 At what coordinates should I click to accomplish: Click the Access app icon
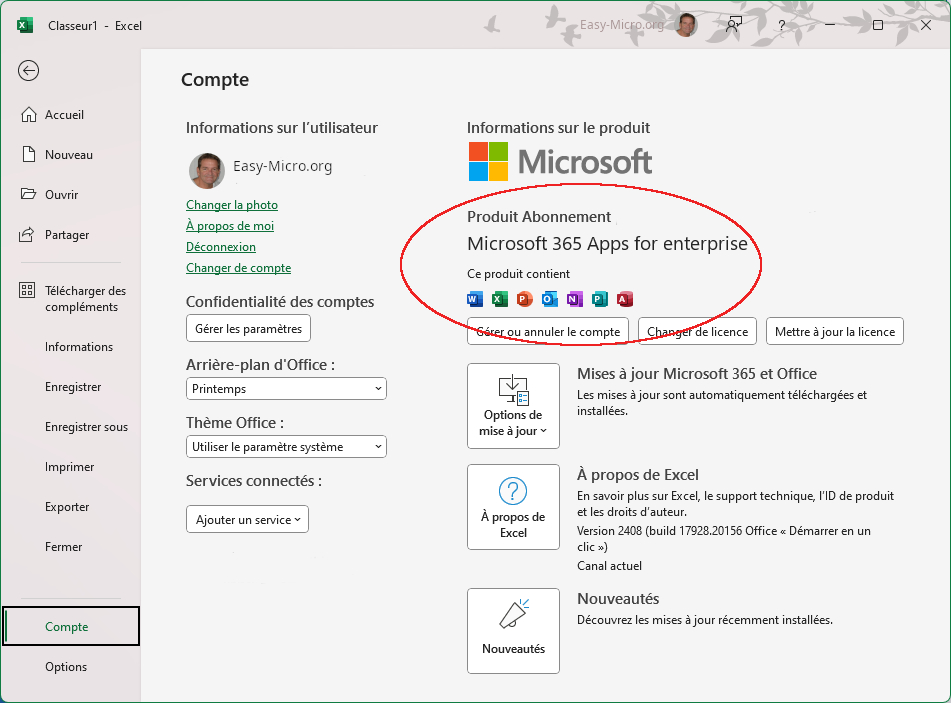click(x=625, y=298)
